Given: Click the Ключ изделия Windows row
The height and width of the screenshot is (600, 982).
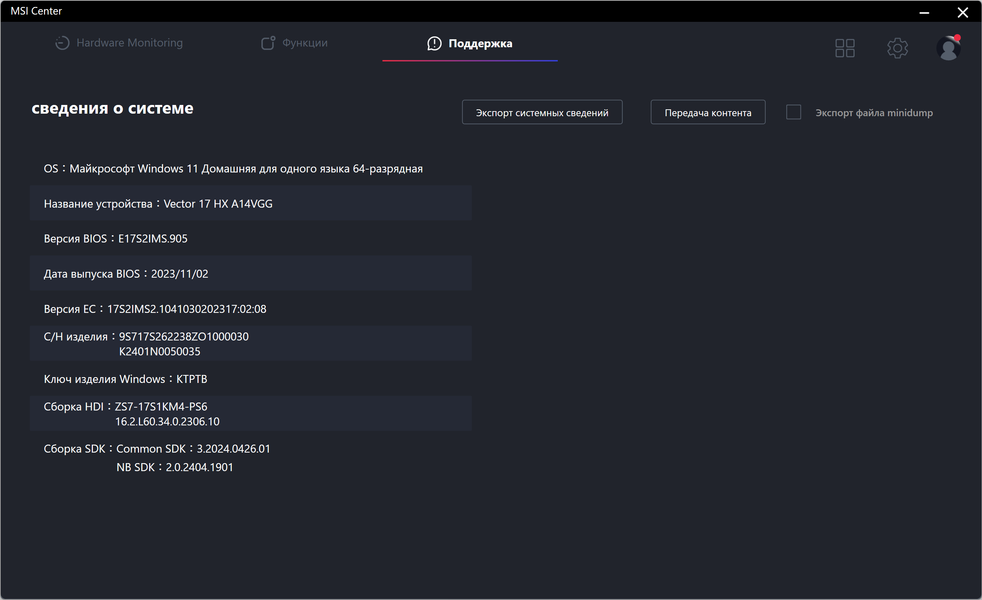Looking at the screenshot, I should (x=250, y=379).
